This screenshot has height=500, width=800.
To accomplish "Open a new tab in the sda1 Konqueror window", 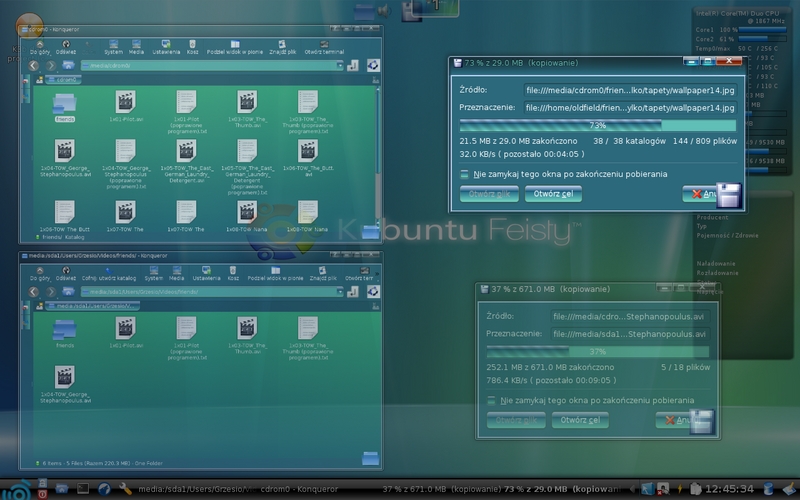I will [x=39, y=306].
